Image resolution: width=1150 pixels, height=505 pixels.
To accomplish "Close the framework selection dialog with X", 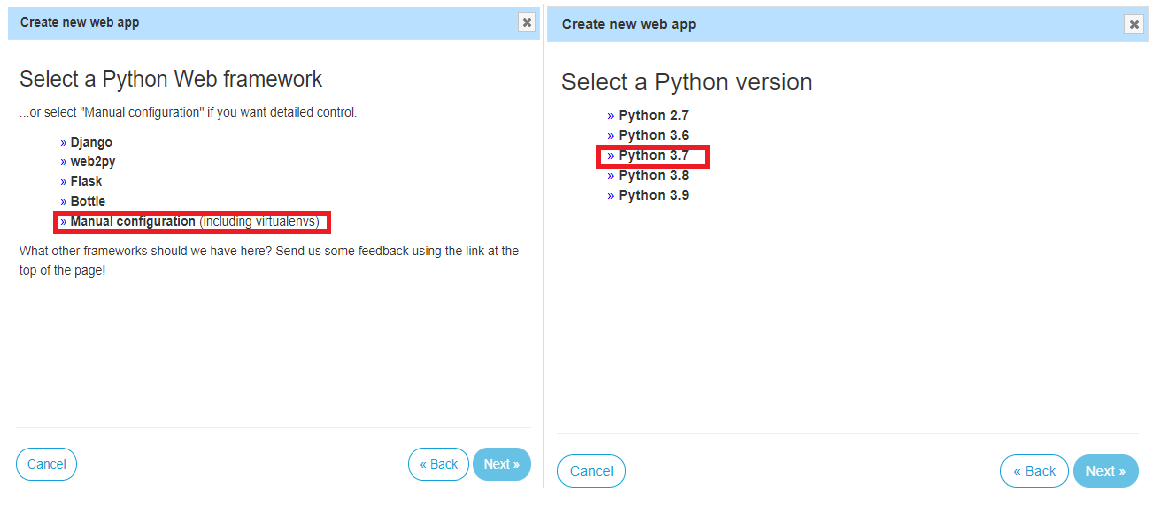I will click(x=527, y=22).
